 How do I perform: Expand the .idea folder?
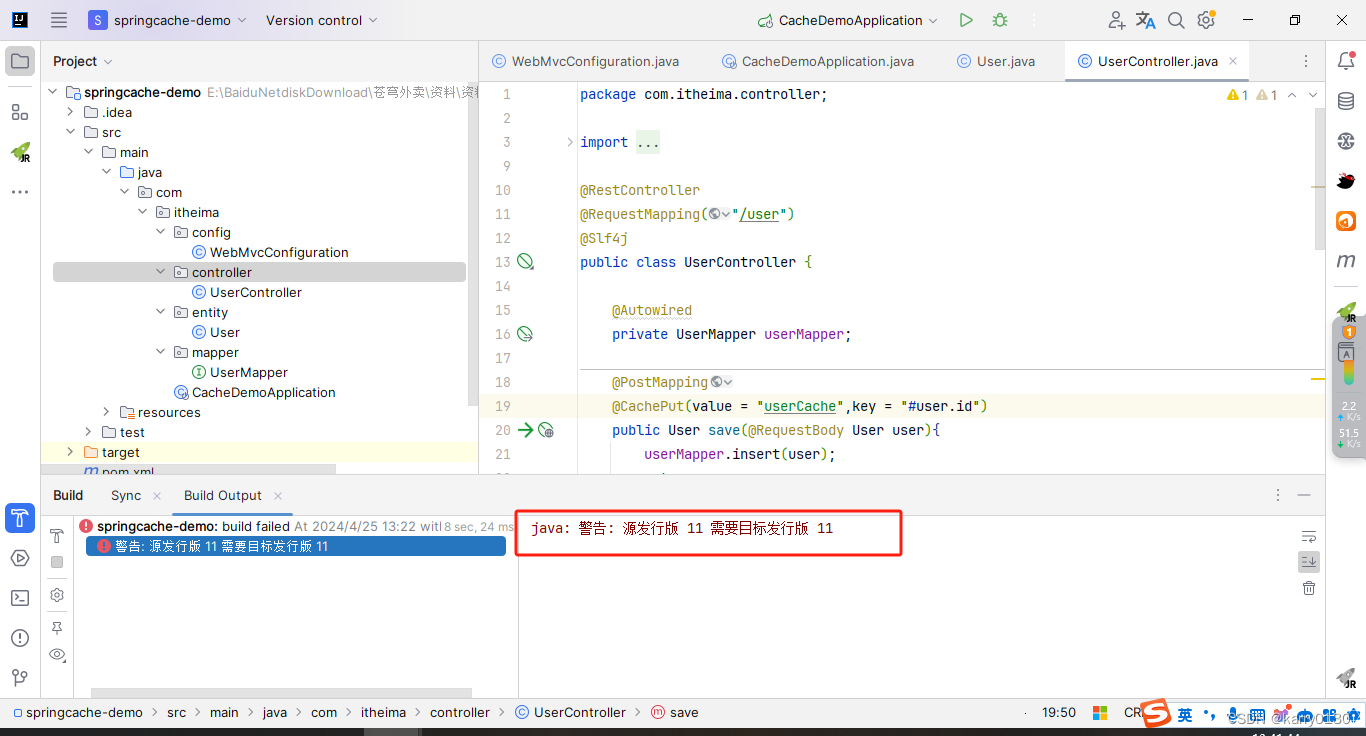coord(71,112)
